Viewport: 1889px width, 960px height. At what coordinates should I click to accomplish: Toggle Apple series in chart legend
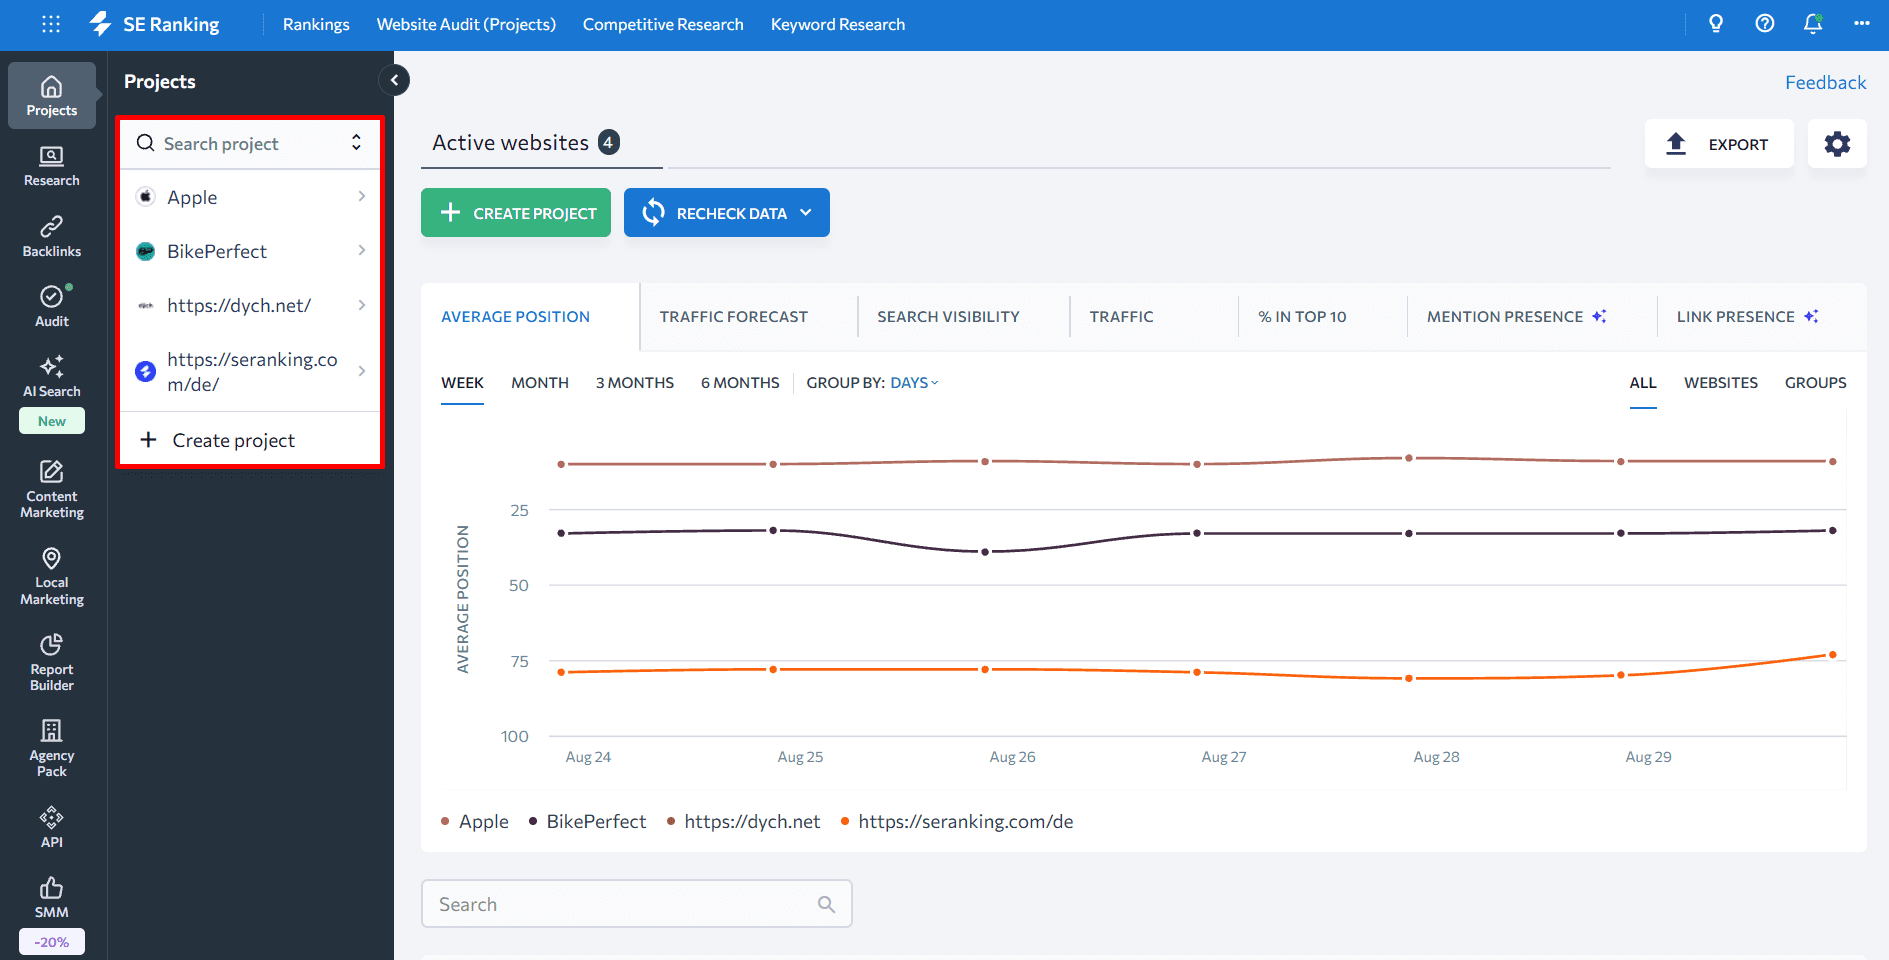pyautogui.click(x=475, y=821)
